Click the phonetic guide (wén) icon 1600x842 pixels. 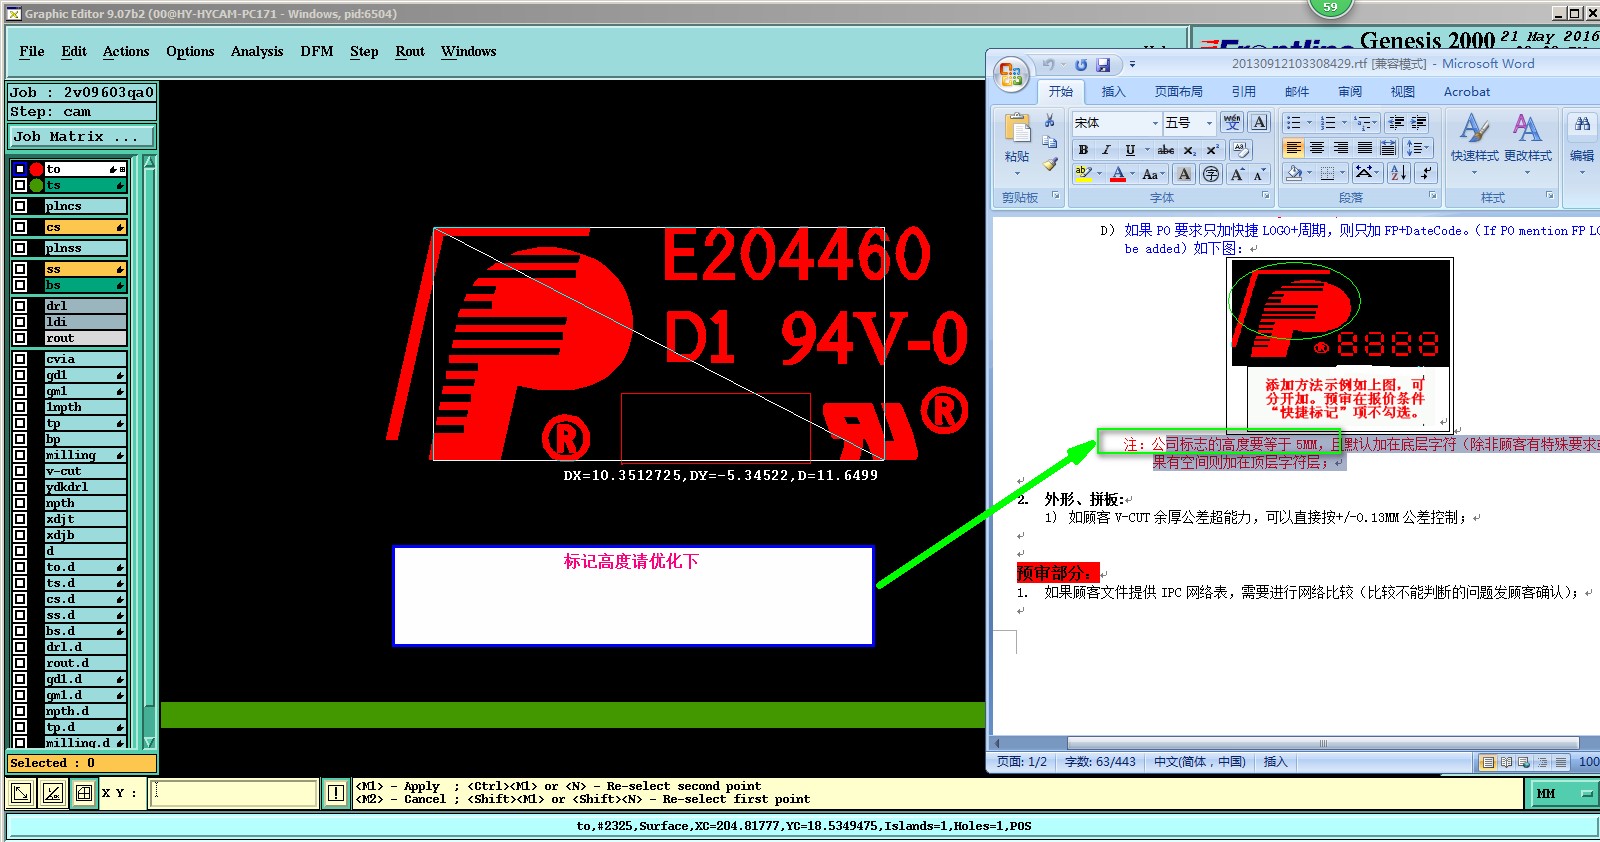coord(1232,123)
